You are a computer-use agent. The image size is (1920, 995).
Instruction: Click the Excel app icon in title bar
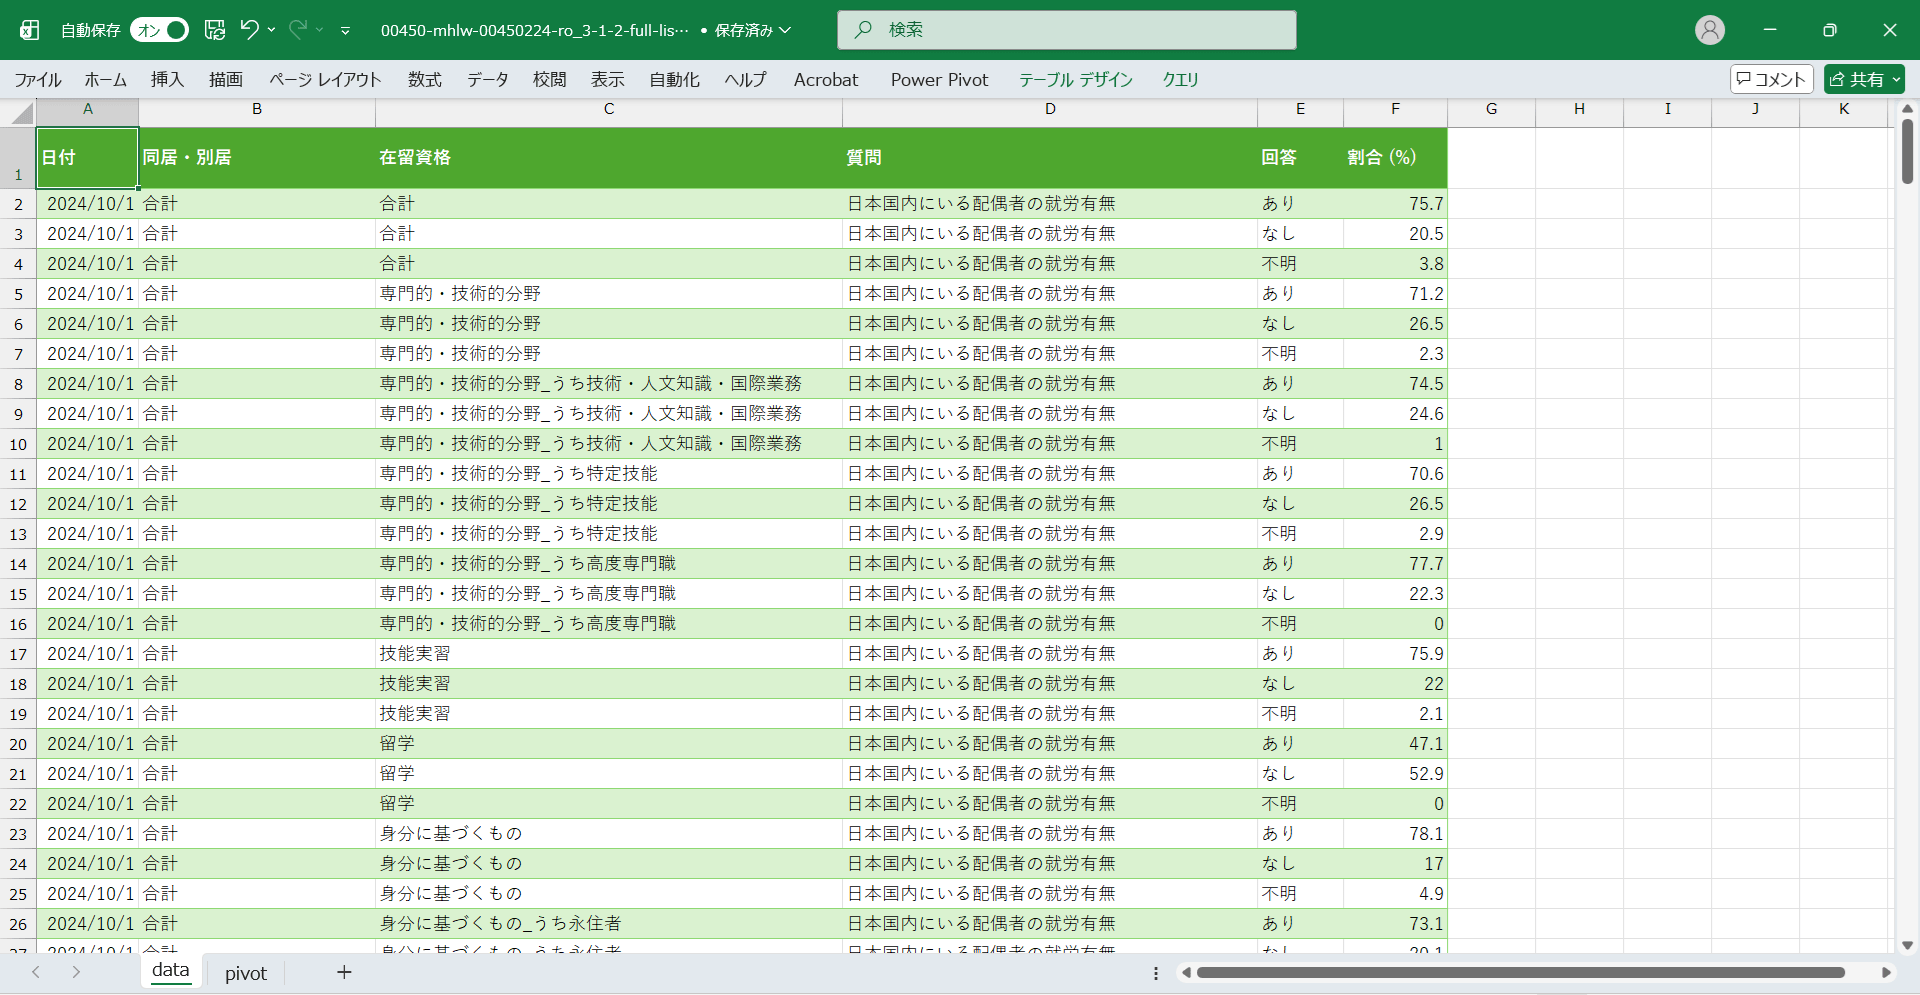click(30, 30)
